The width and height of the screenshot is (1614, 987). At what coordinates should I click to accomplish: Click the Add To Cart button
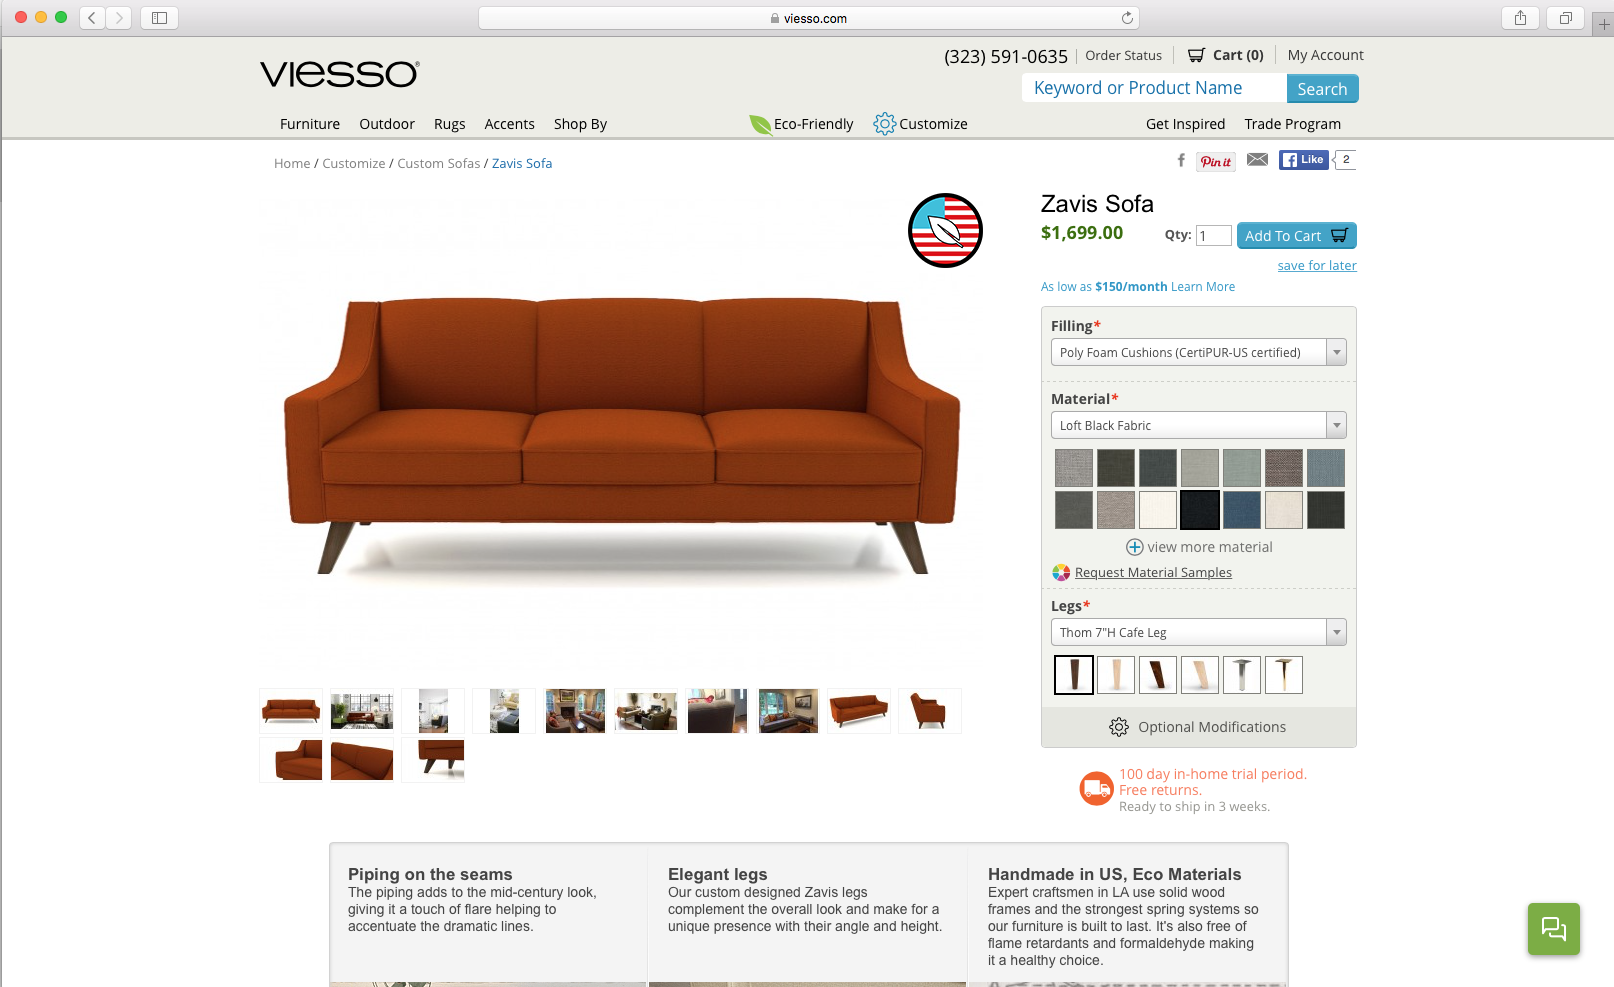pyautogui.click(x=1297, y=235)
